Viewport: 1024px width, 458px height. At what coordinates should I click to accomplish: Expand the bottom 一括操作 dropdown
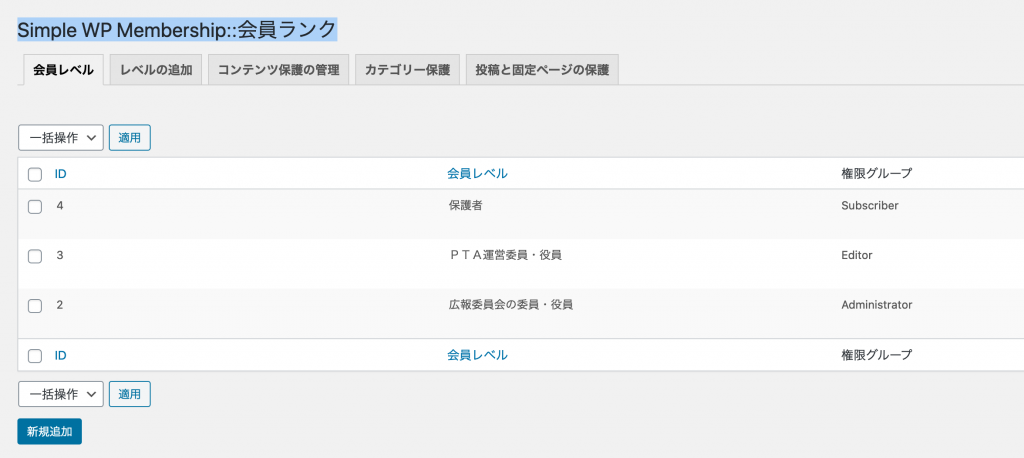point(61,394)
